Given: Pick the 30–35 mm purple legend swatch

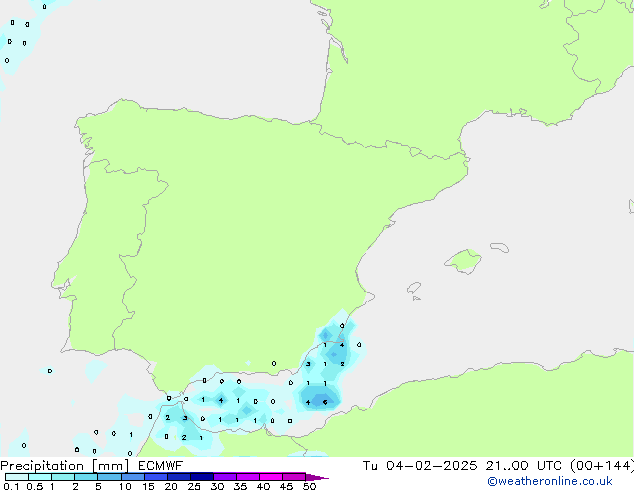Looking at the screenshot, I should [x=224, y=477].
